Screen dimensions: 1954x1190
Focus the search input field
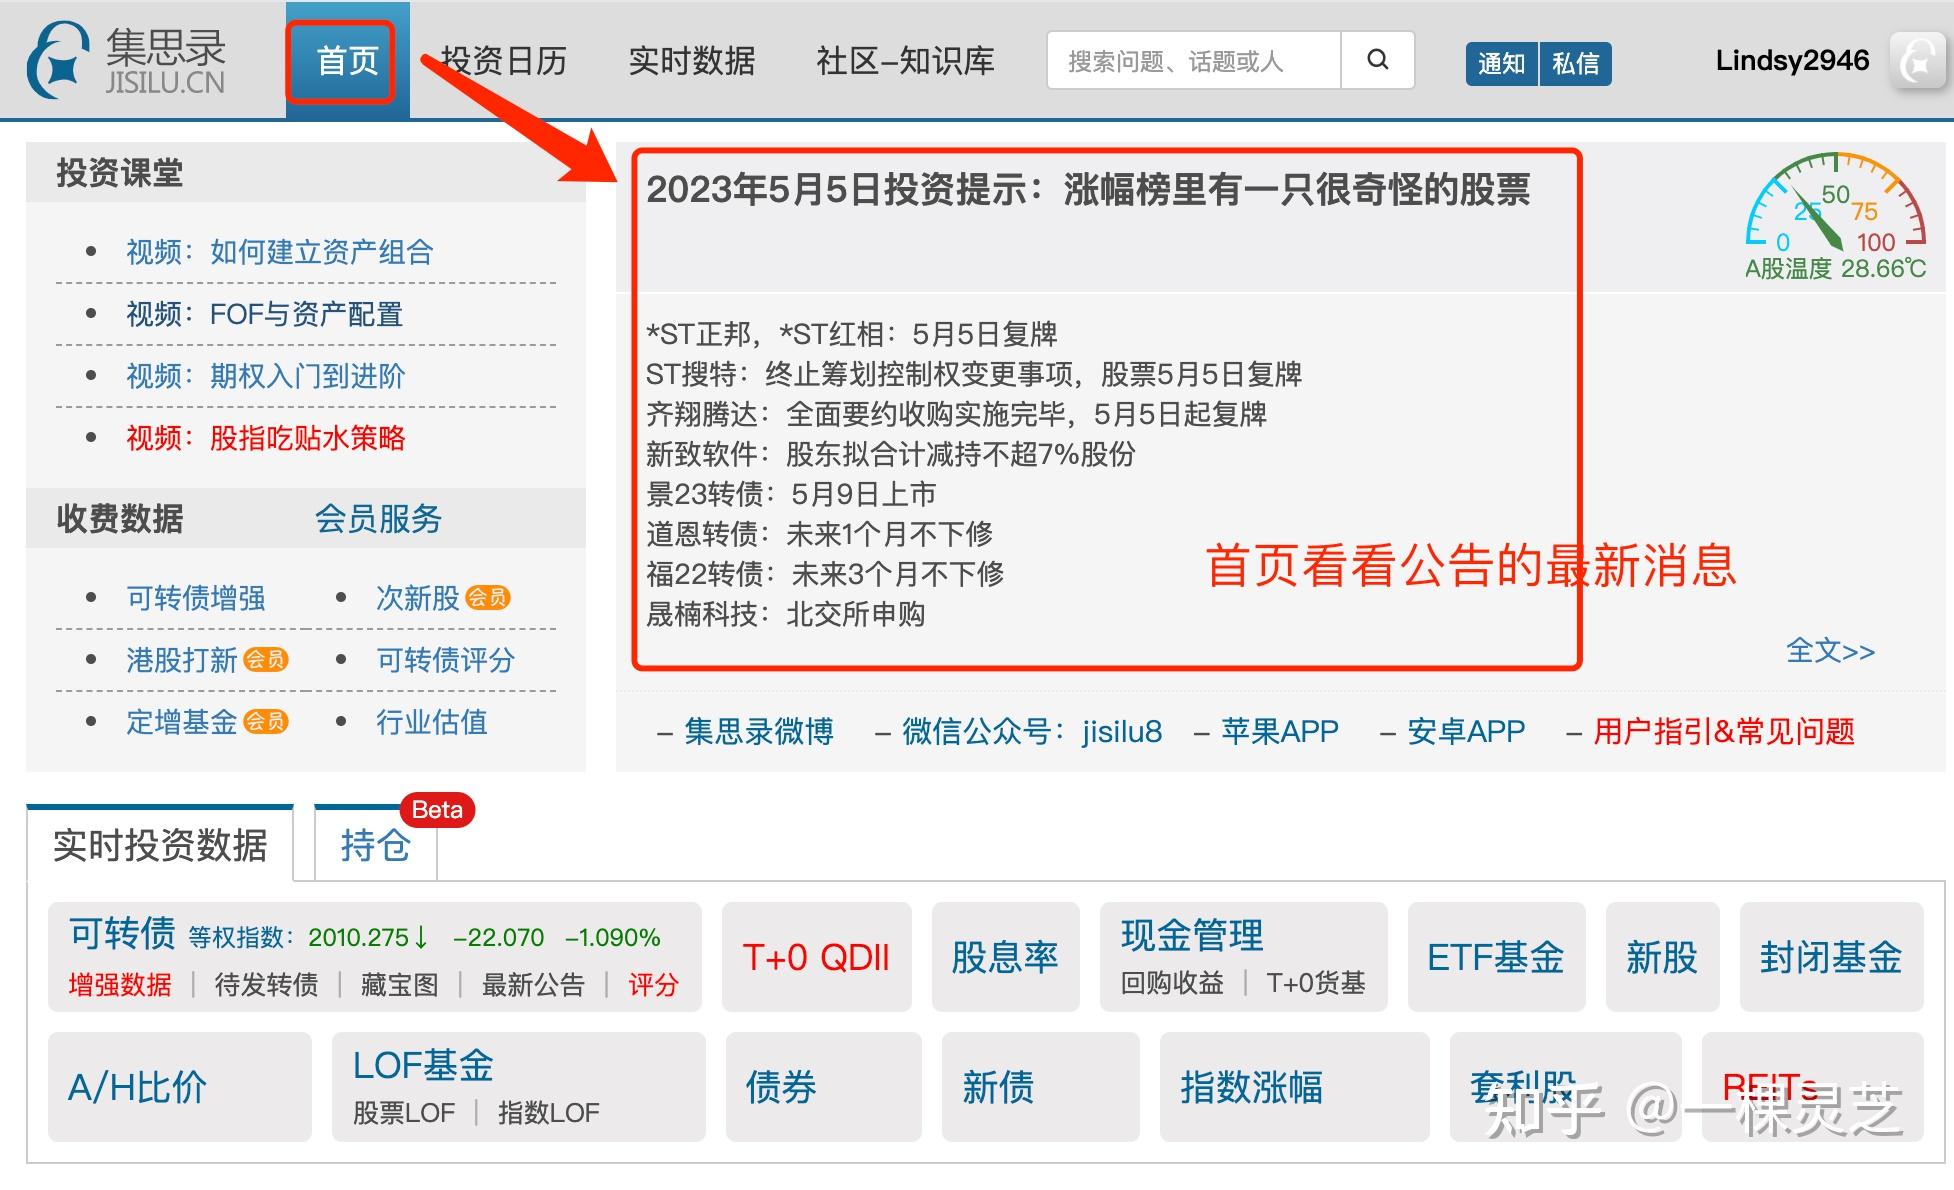pyautogui.click(x=1194, y=61)
